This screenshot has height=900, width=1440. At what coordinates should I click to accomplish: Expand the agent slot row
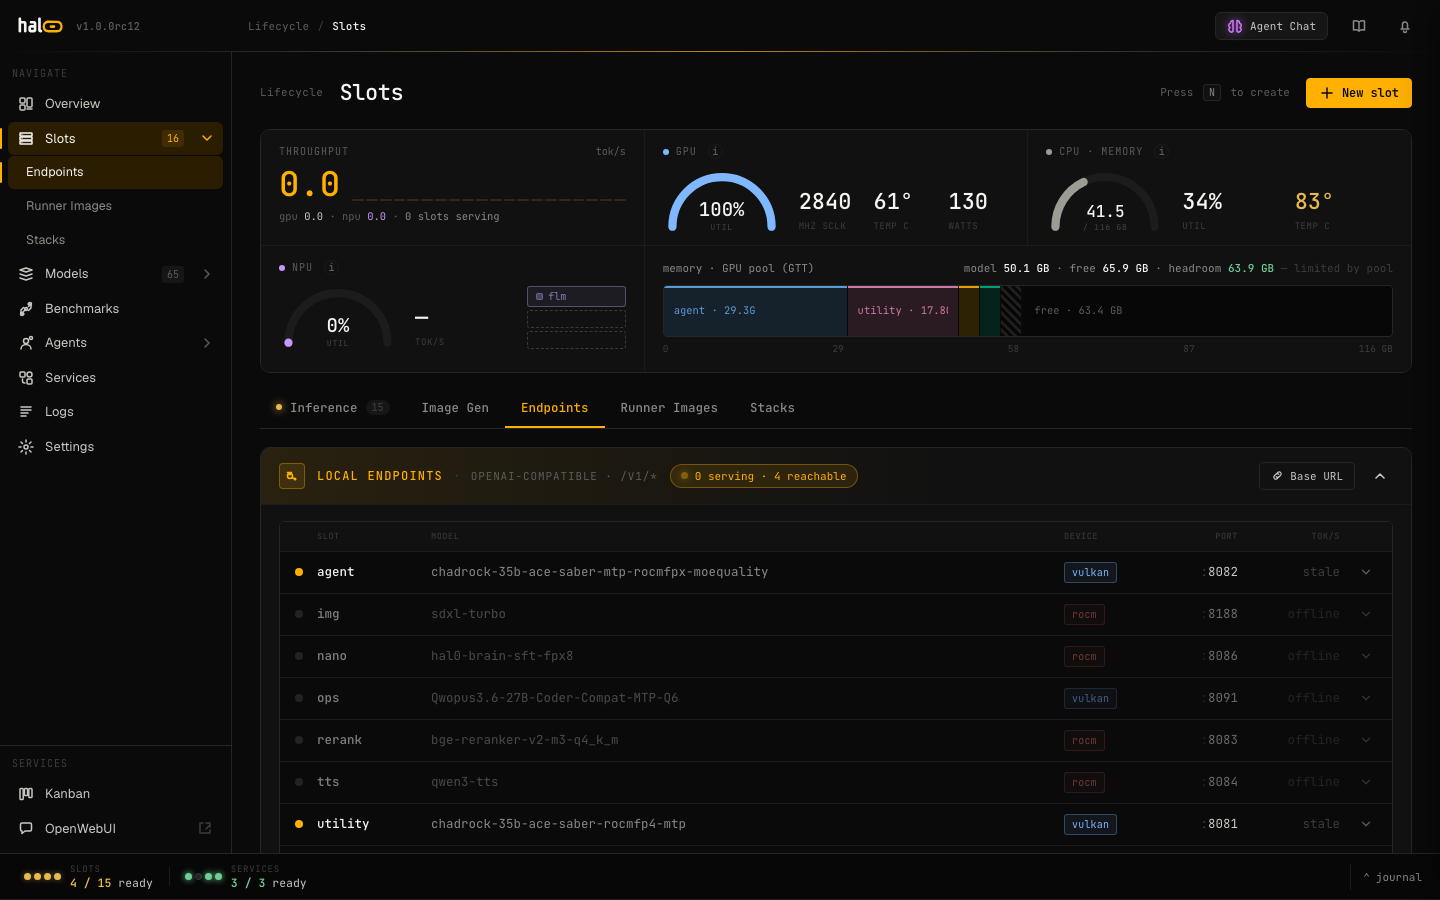pyautogui.click(x=1366, y=572)
